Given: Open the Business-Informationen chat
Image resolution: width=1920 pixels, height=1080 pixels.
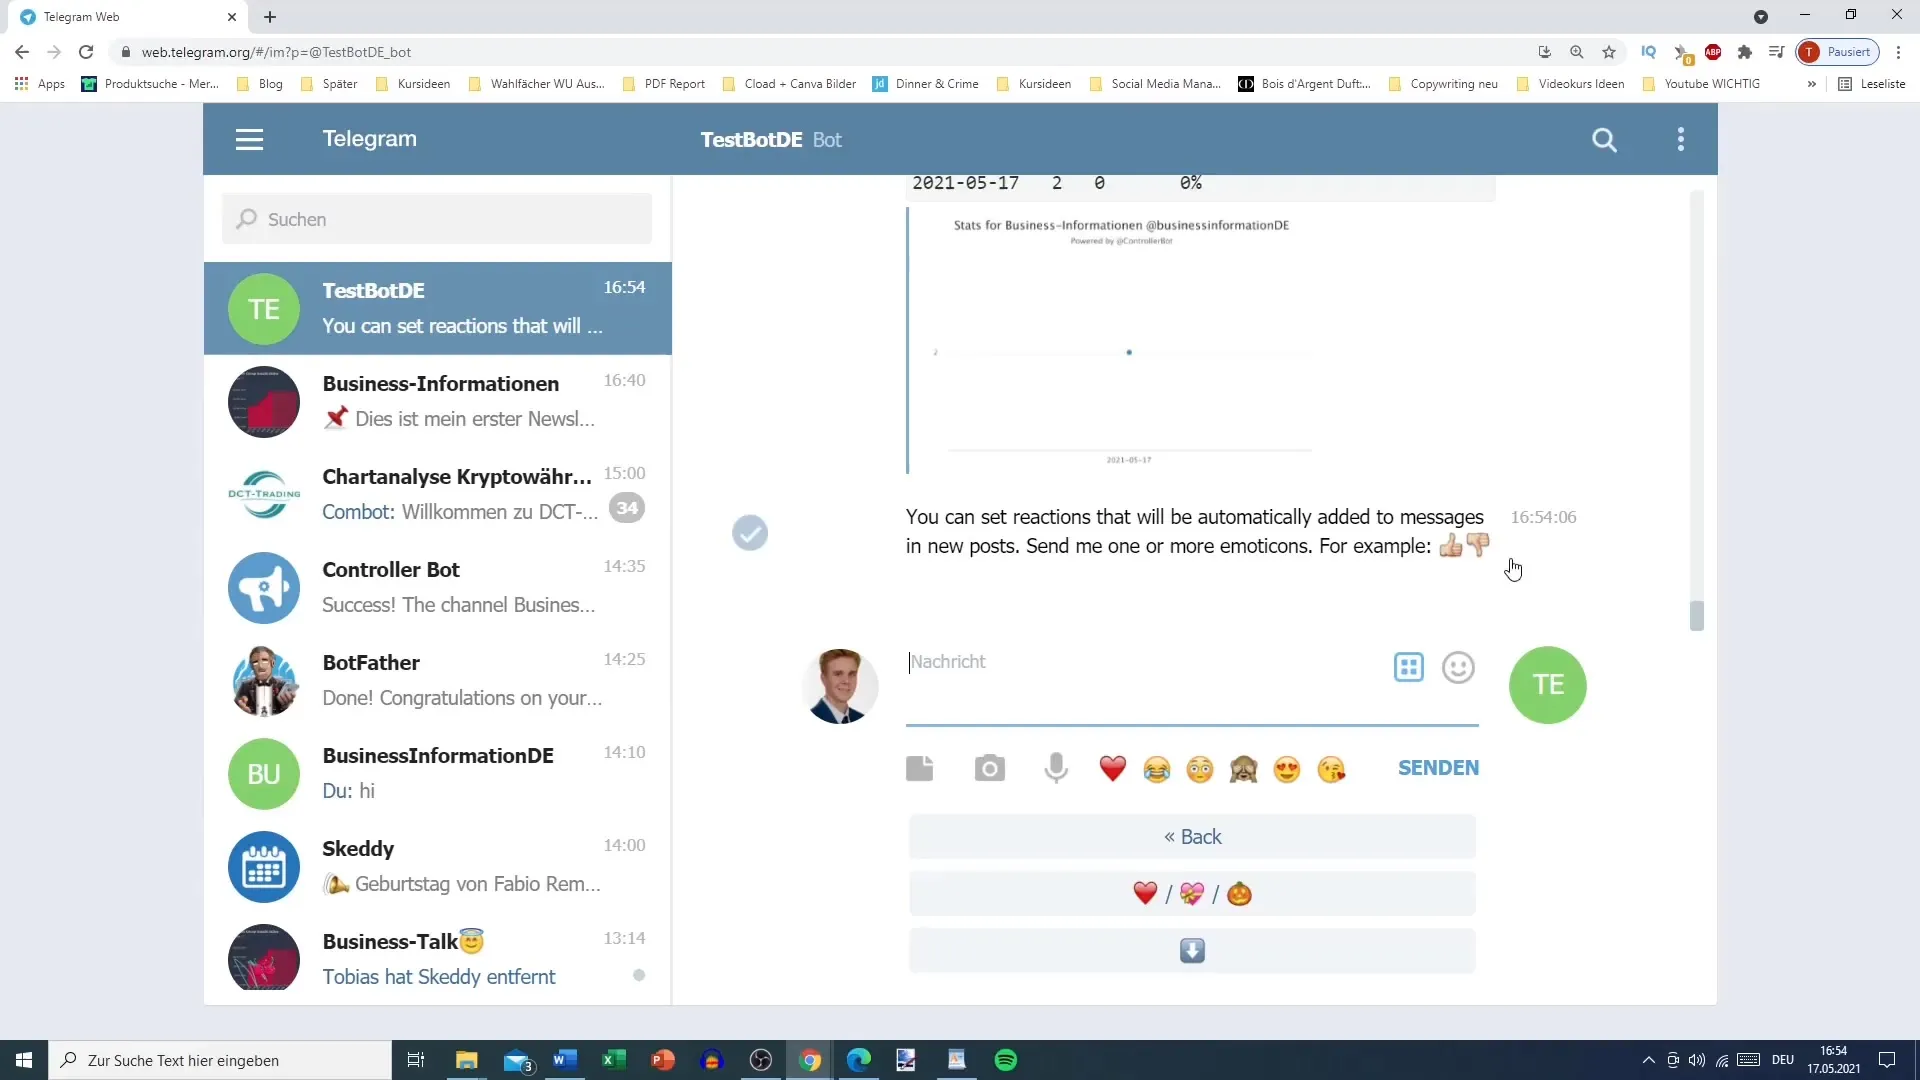Looking at the screenshot, I should (437, 402).
